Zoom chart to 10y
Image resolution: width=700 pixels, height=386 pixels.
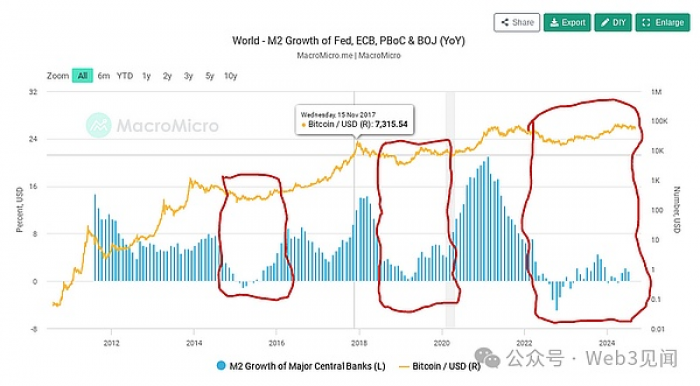tap(230, 76)
